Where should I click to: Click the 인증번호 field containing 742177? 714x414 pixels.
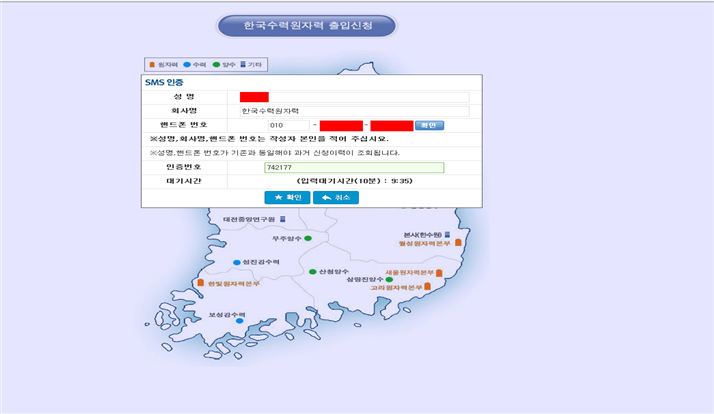click(x=354, y=167)
